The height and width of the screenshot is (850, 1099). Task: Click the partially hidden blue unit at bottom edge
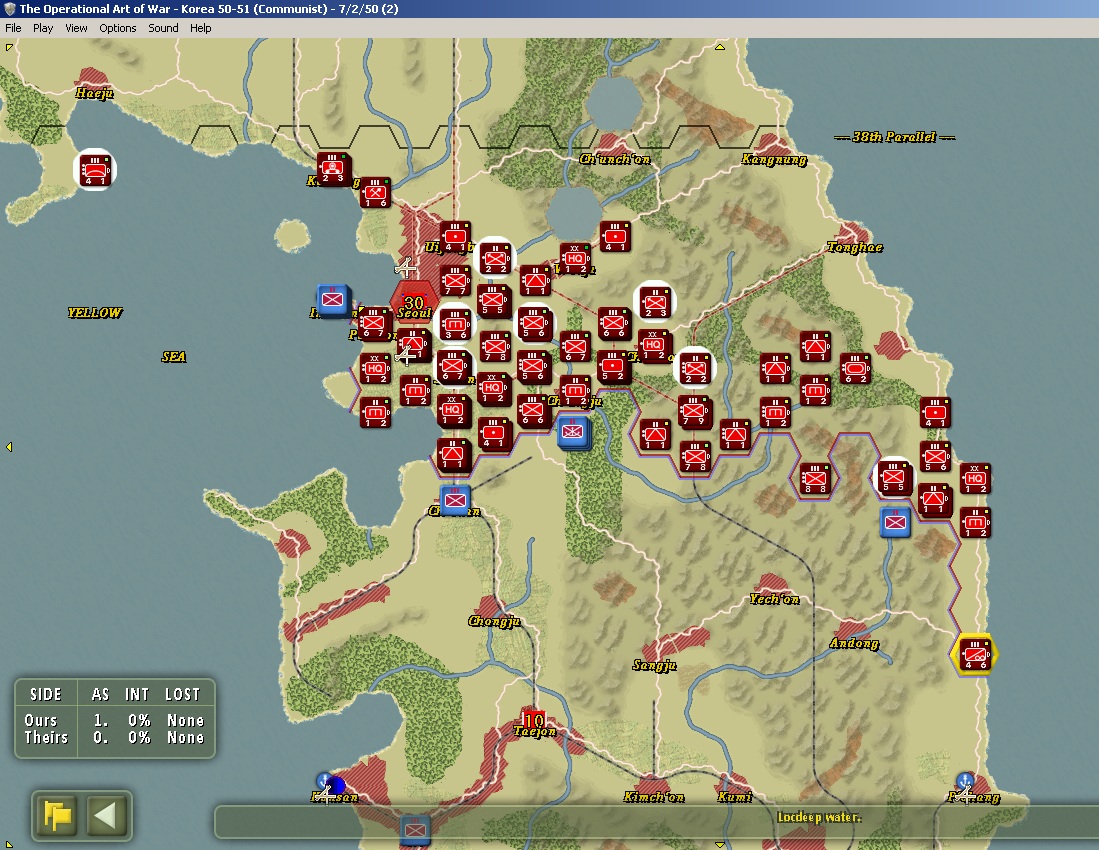tap(415, 830)
